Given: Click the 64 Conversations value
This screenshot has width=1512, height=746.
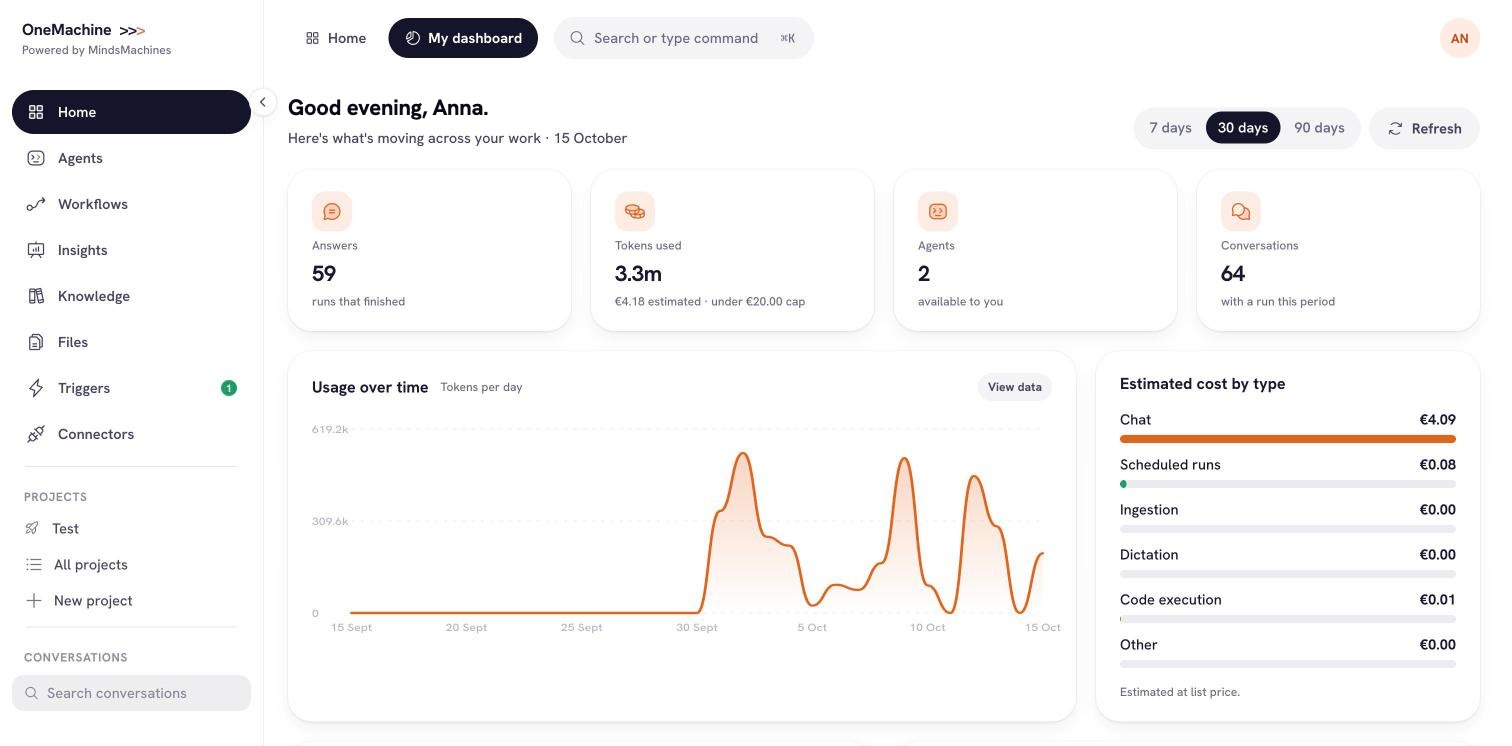Looking at the screenshot, I should (x=1233, y=273).
